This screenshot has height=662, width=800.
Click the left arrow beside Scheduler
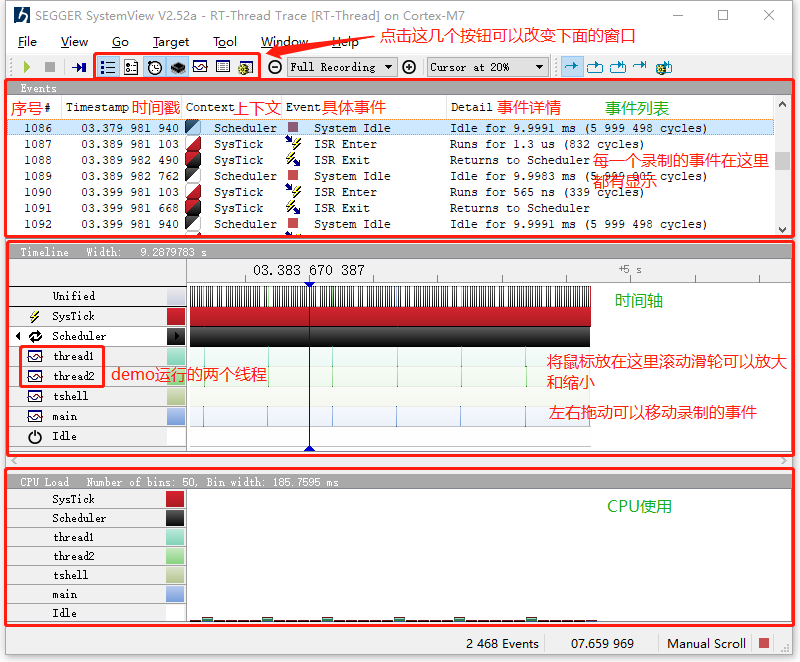tap(17, 336)
